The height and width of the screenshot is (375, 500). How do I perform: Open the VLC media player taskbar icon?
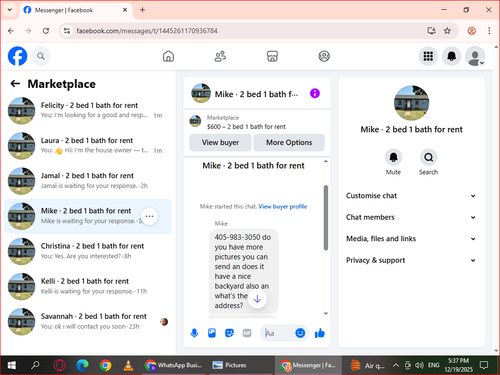[128, 365]
